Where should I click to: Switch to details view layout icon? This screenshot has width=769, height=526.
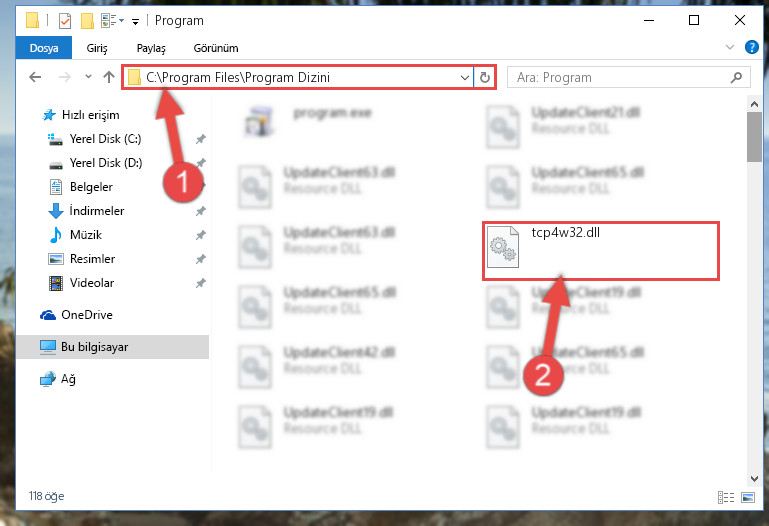pos(726,498)
